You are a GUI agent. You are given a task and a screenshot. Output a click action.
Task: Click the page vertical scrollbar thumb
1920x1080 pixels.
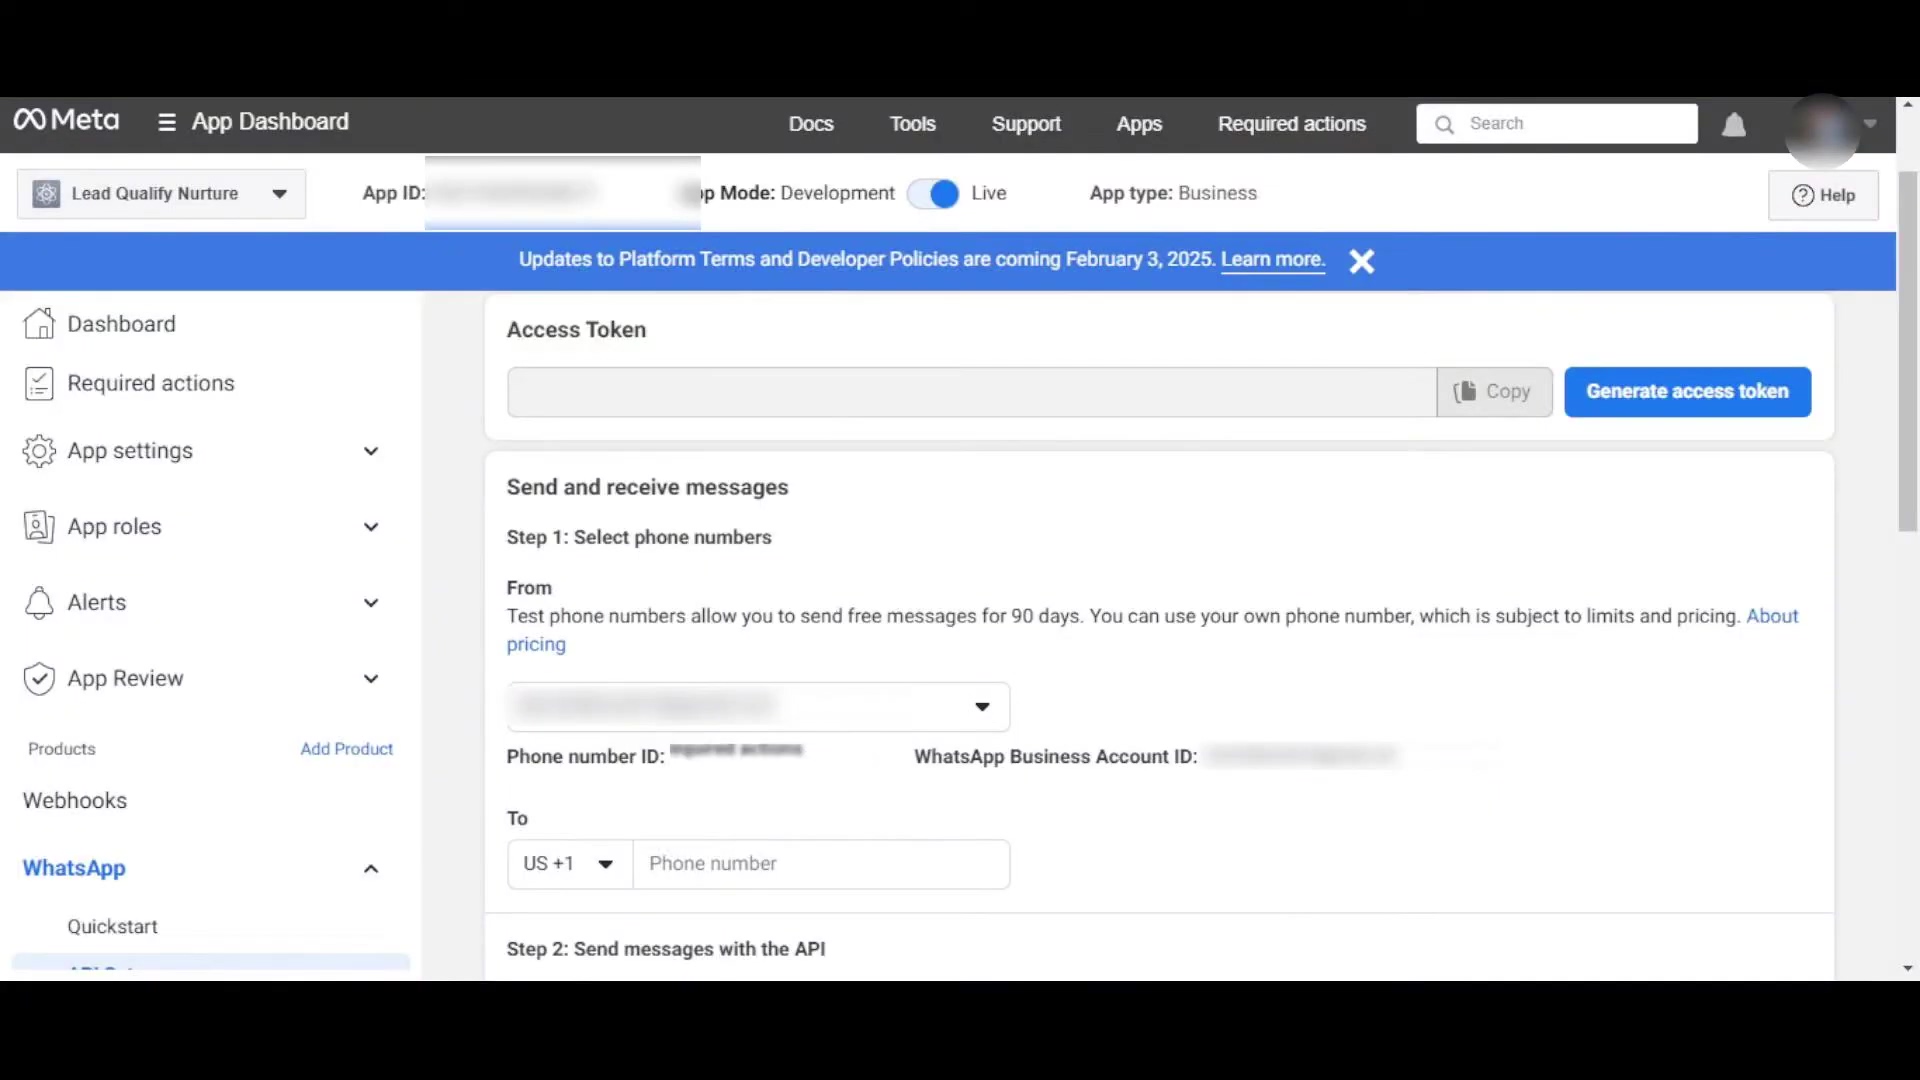tap(1908, 351)
